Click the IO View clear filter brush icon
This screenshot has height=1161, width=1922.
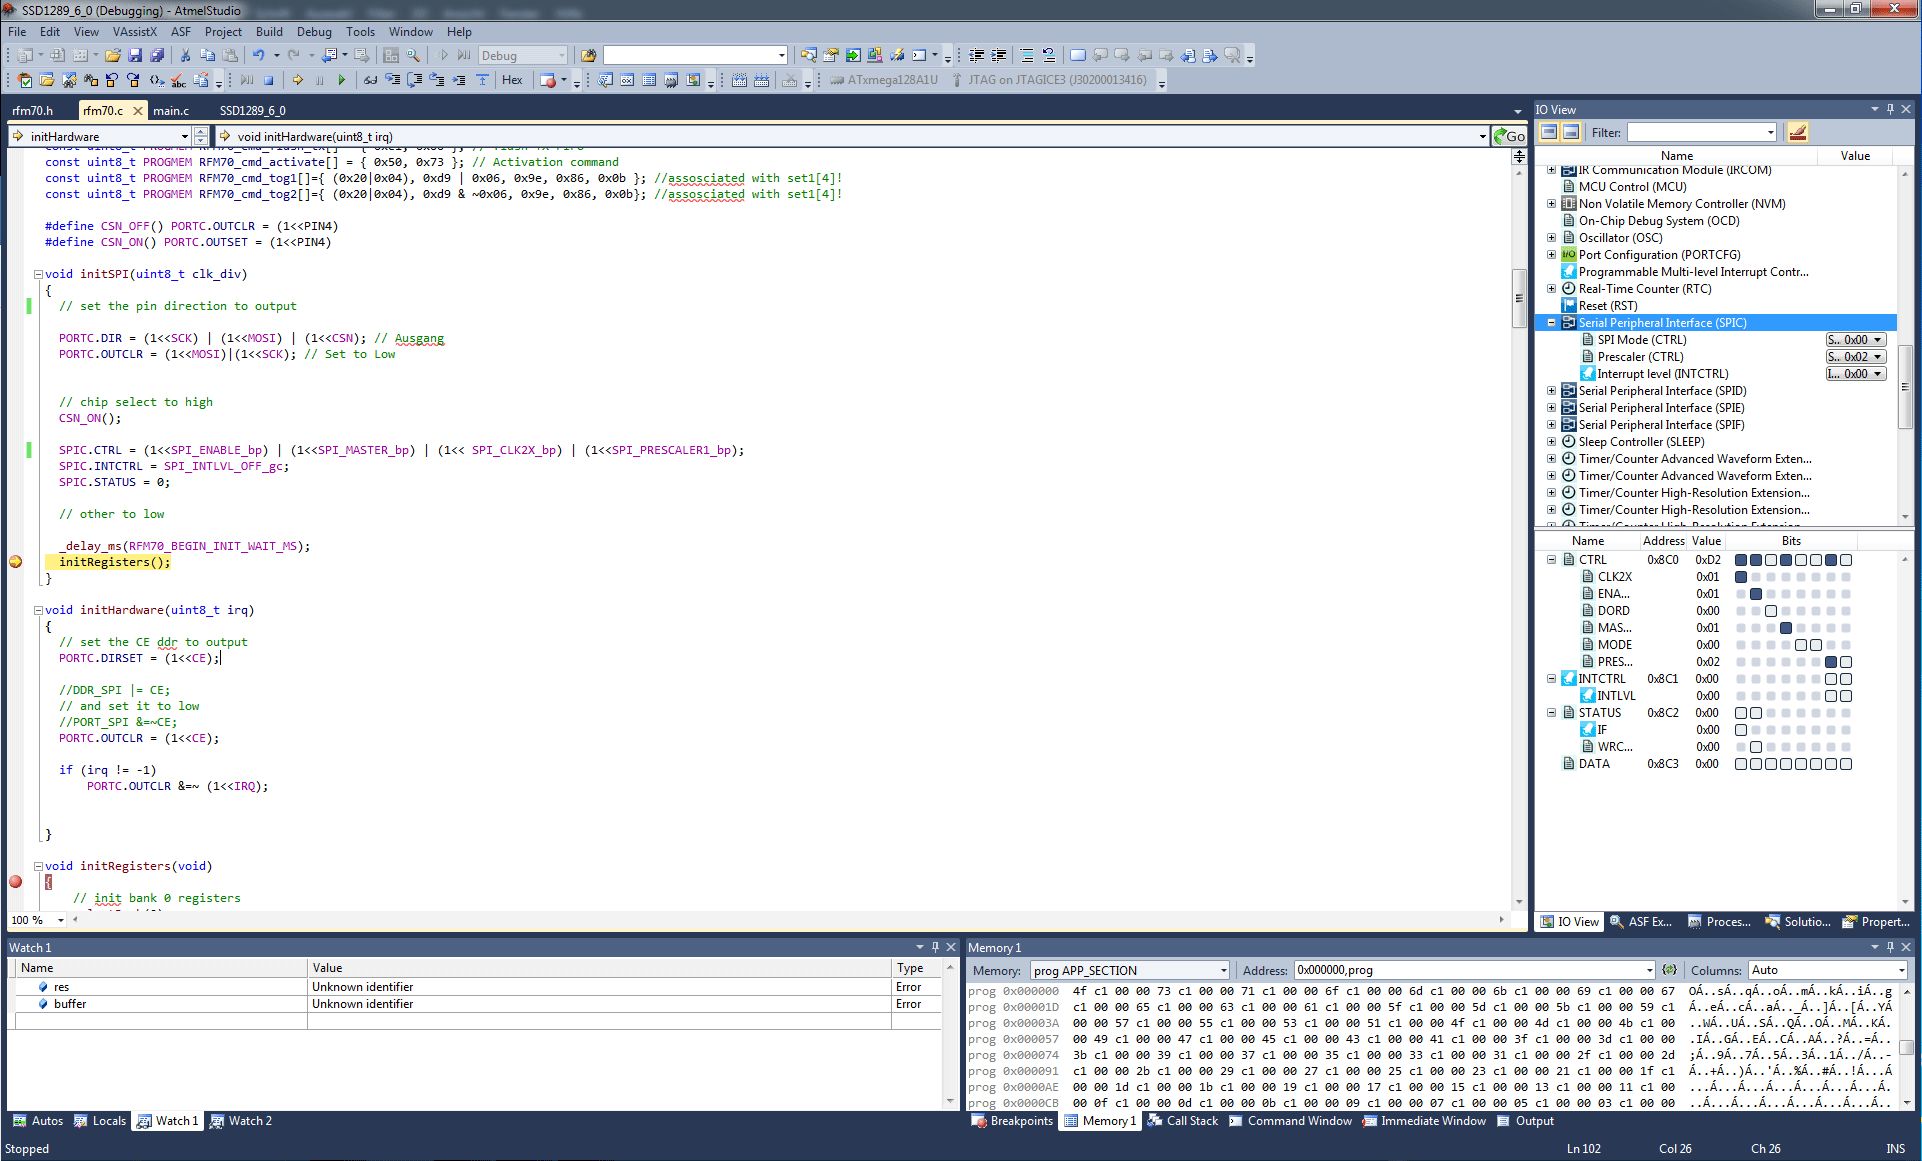point(1797,132)
